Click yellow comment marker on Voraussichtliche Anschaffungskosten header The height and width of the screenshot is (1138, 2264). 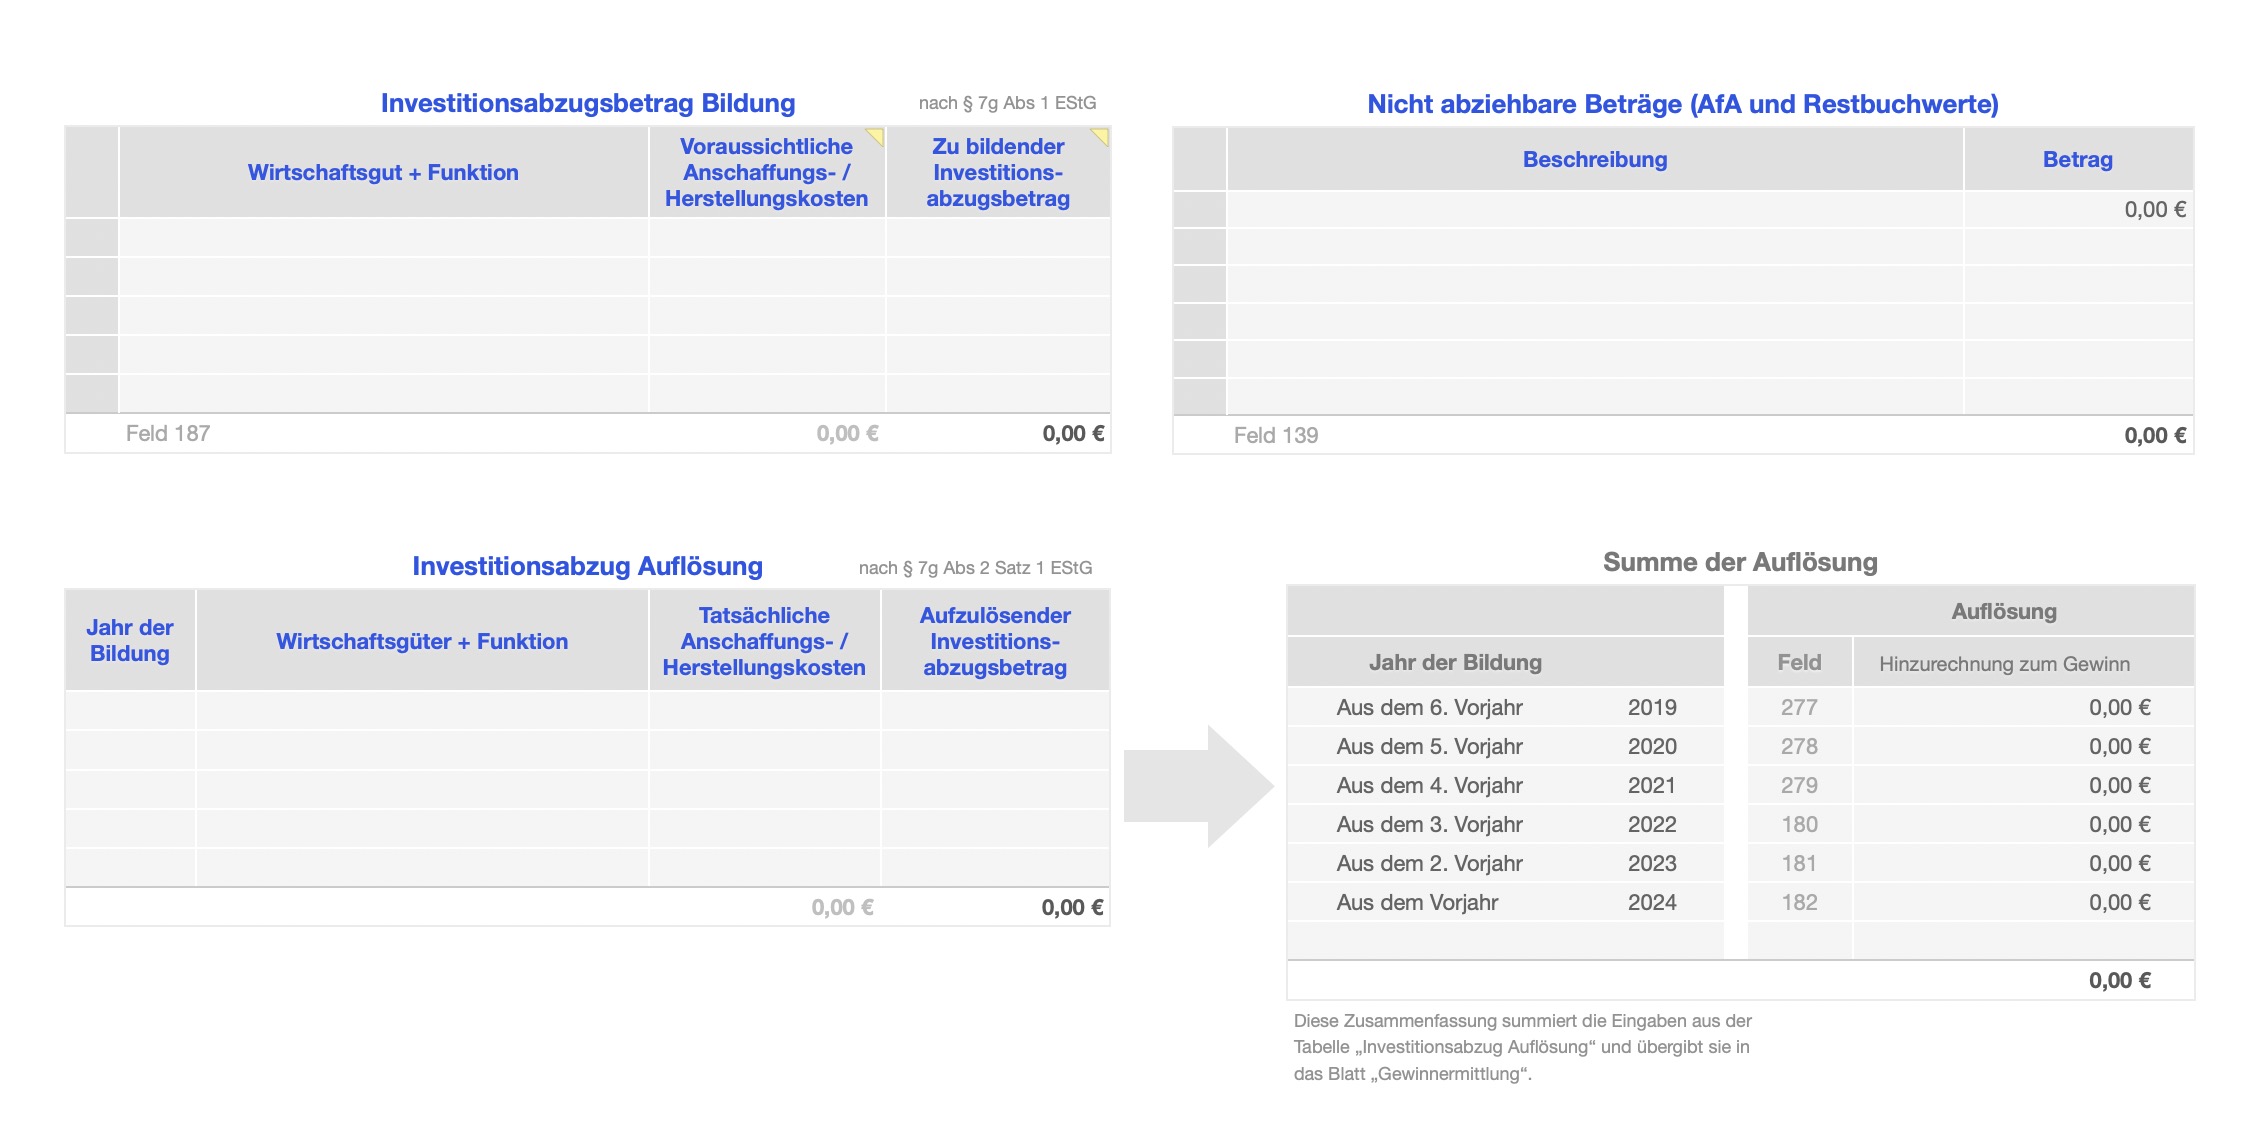[877, 135]
